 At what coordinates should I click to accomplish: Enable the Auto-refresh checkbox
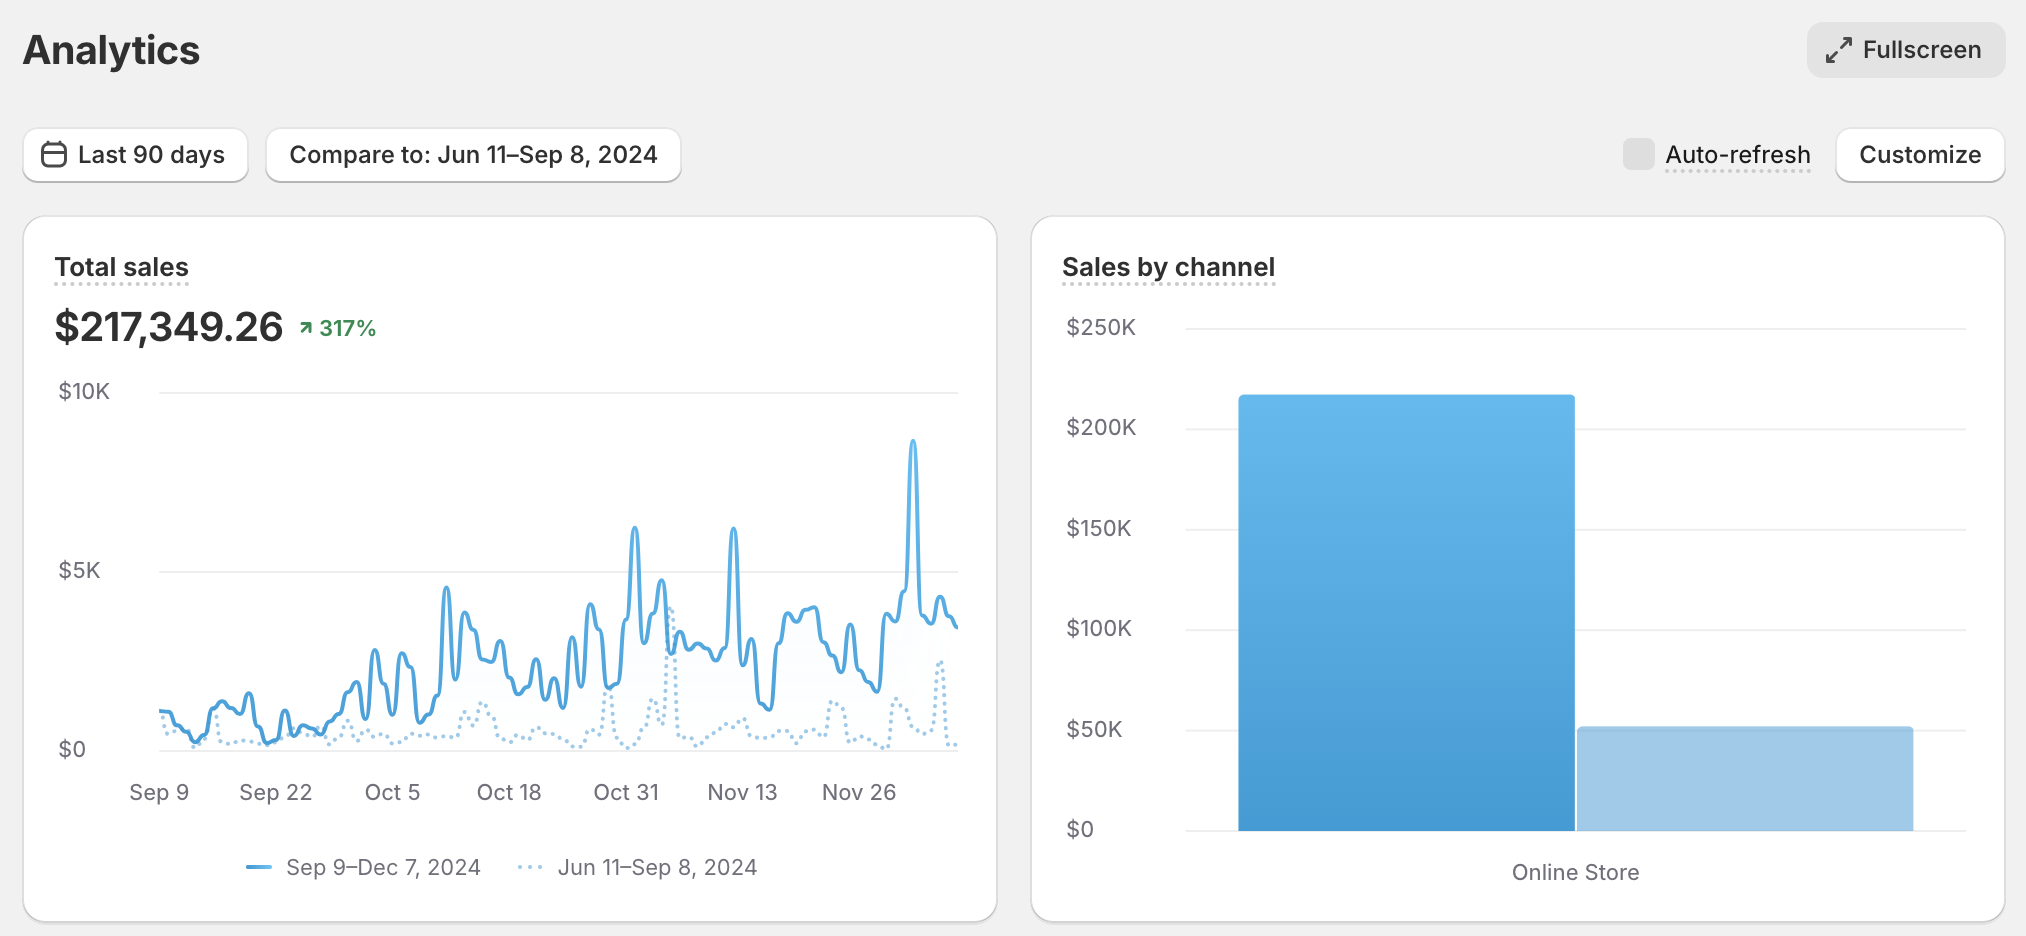(x=1638, y=154)
